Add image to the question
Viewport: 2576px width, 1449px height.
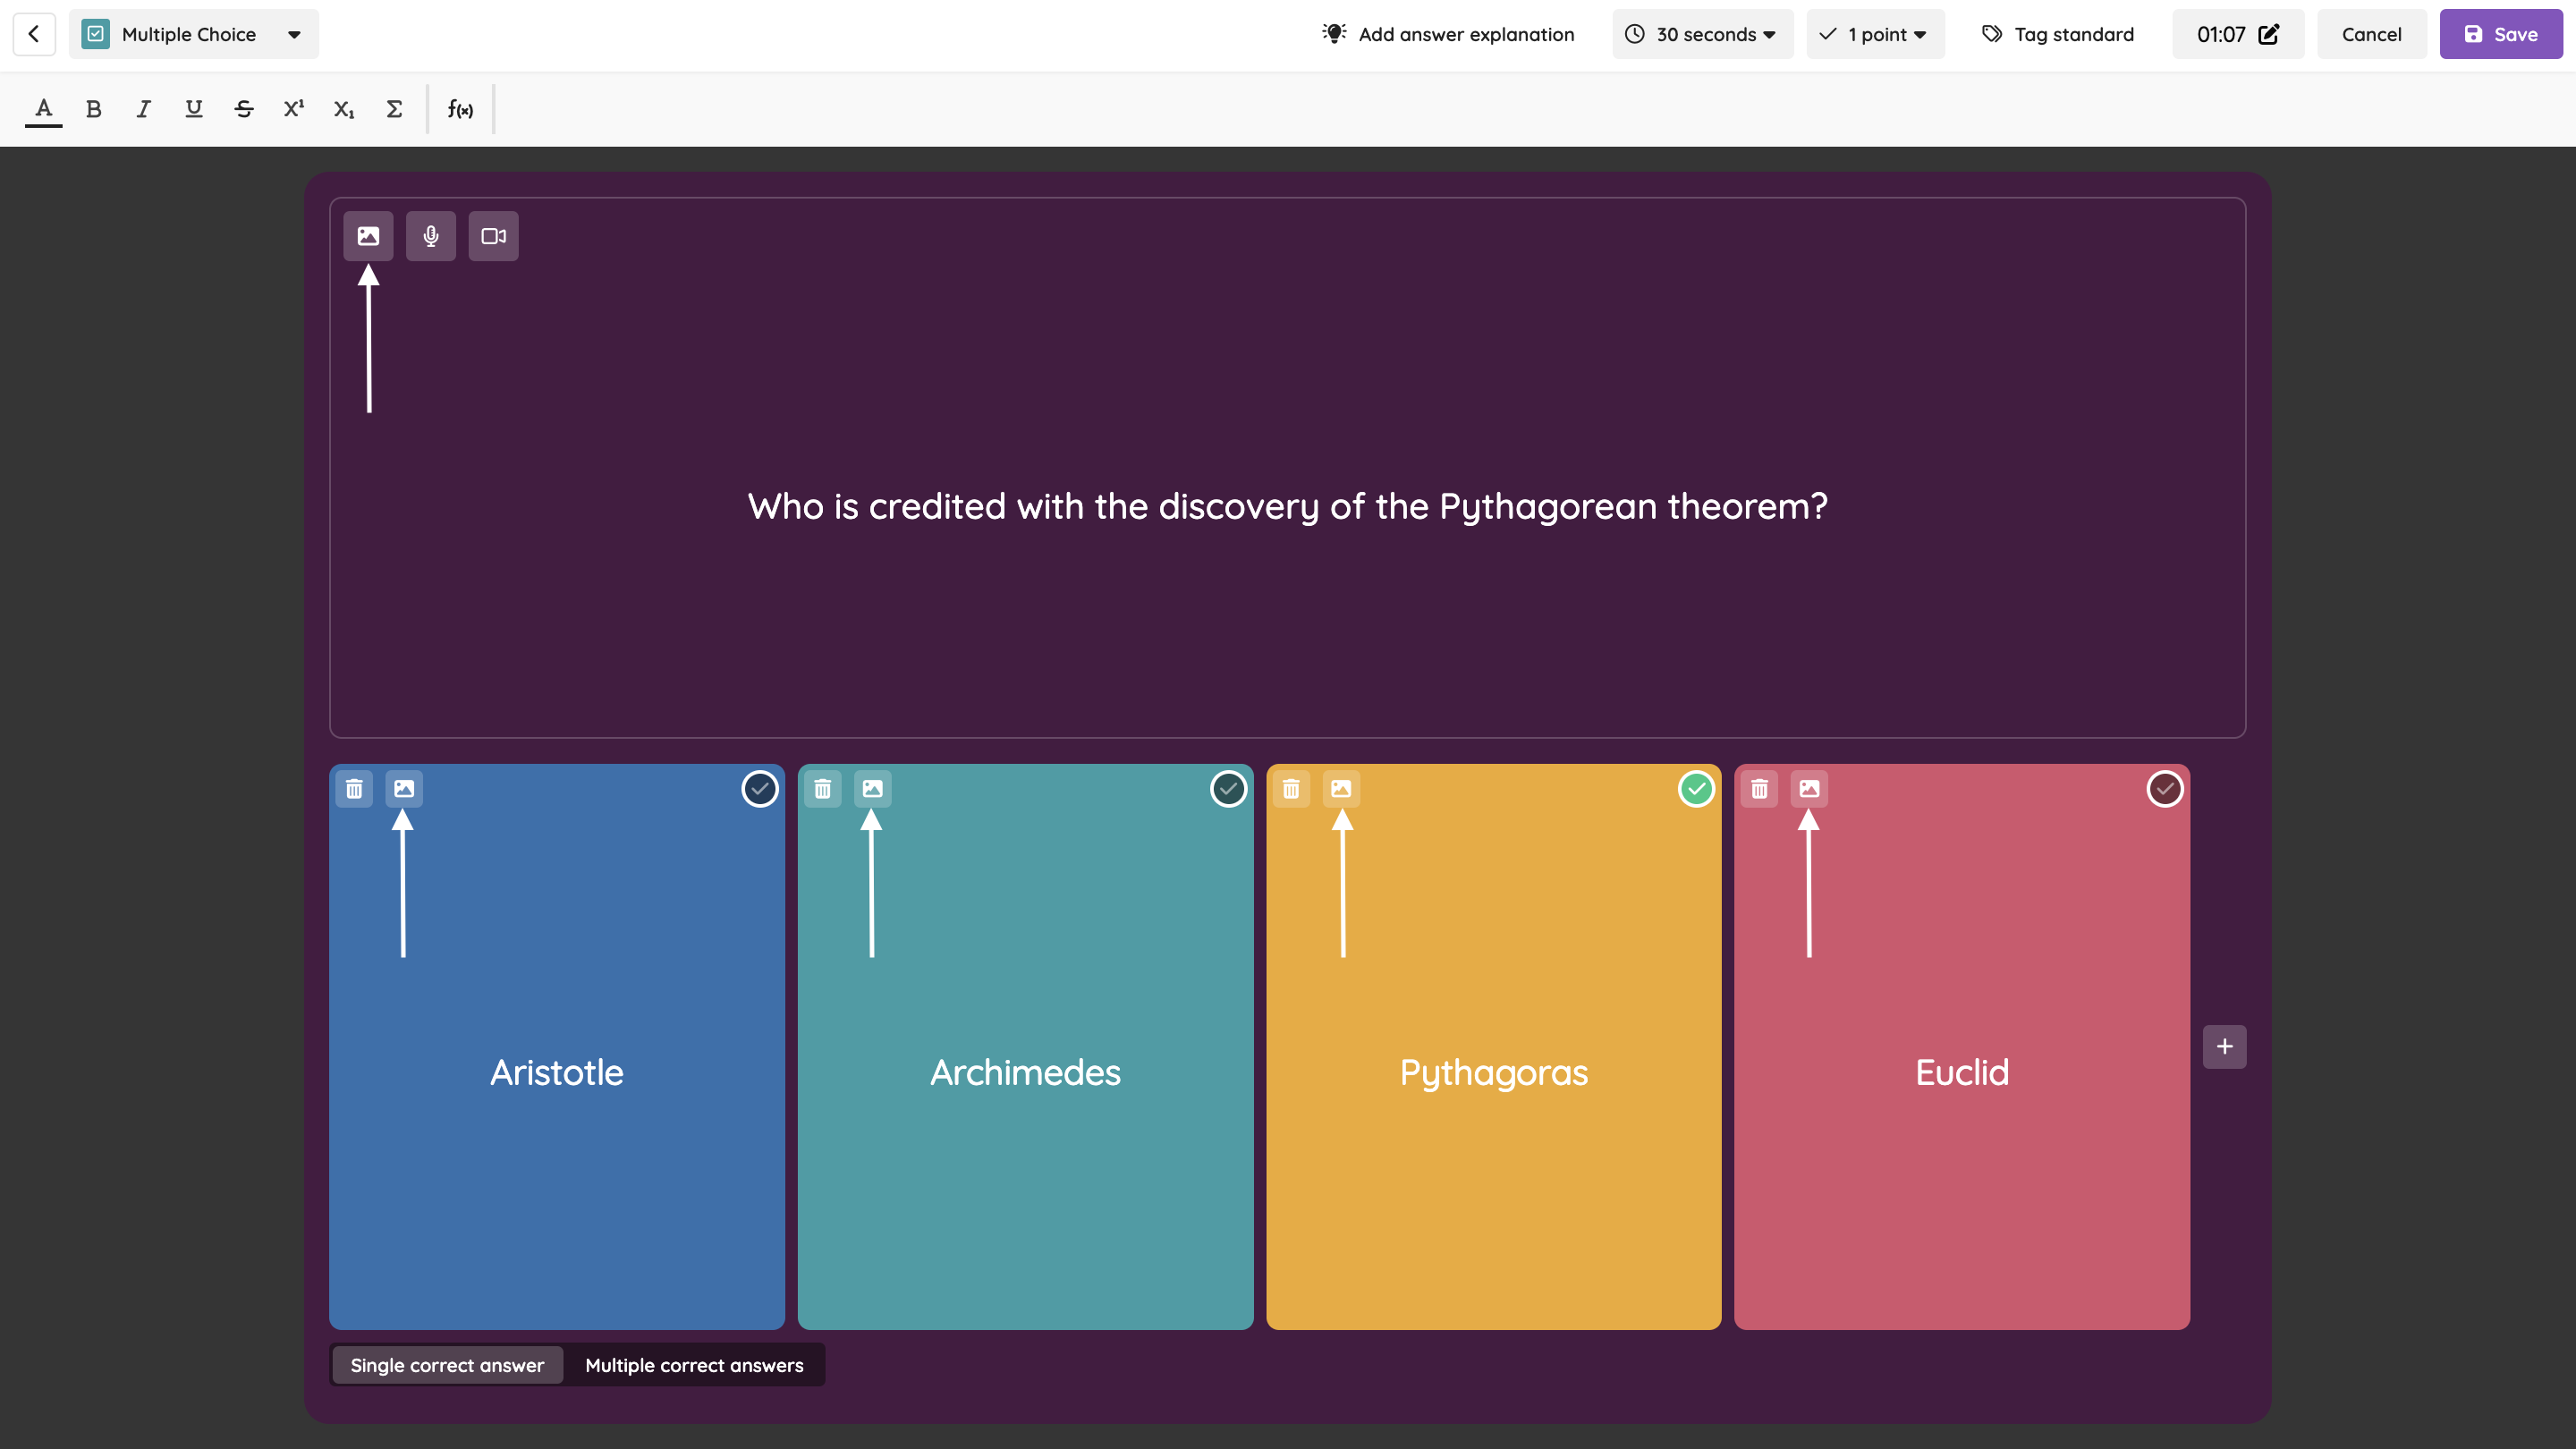tap(368, 236)
